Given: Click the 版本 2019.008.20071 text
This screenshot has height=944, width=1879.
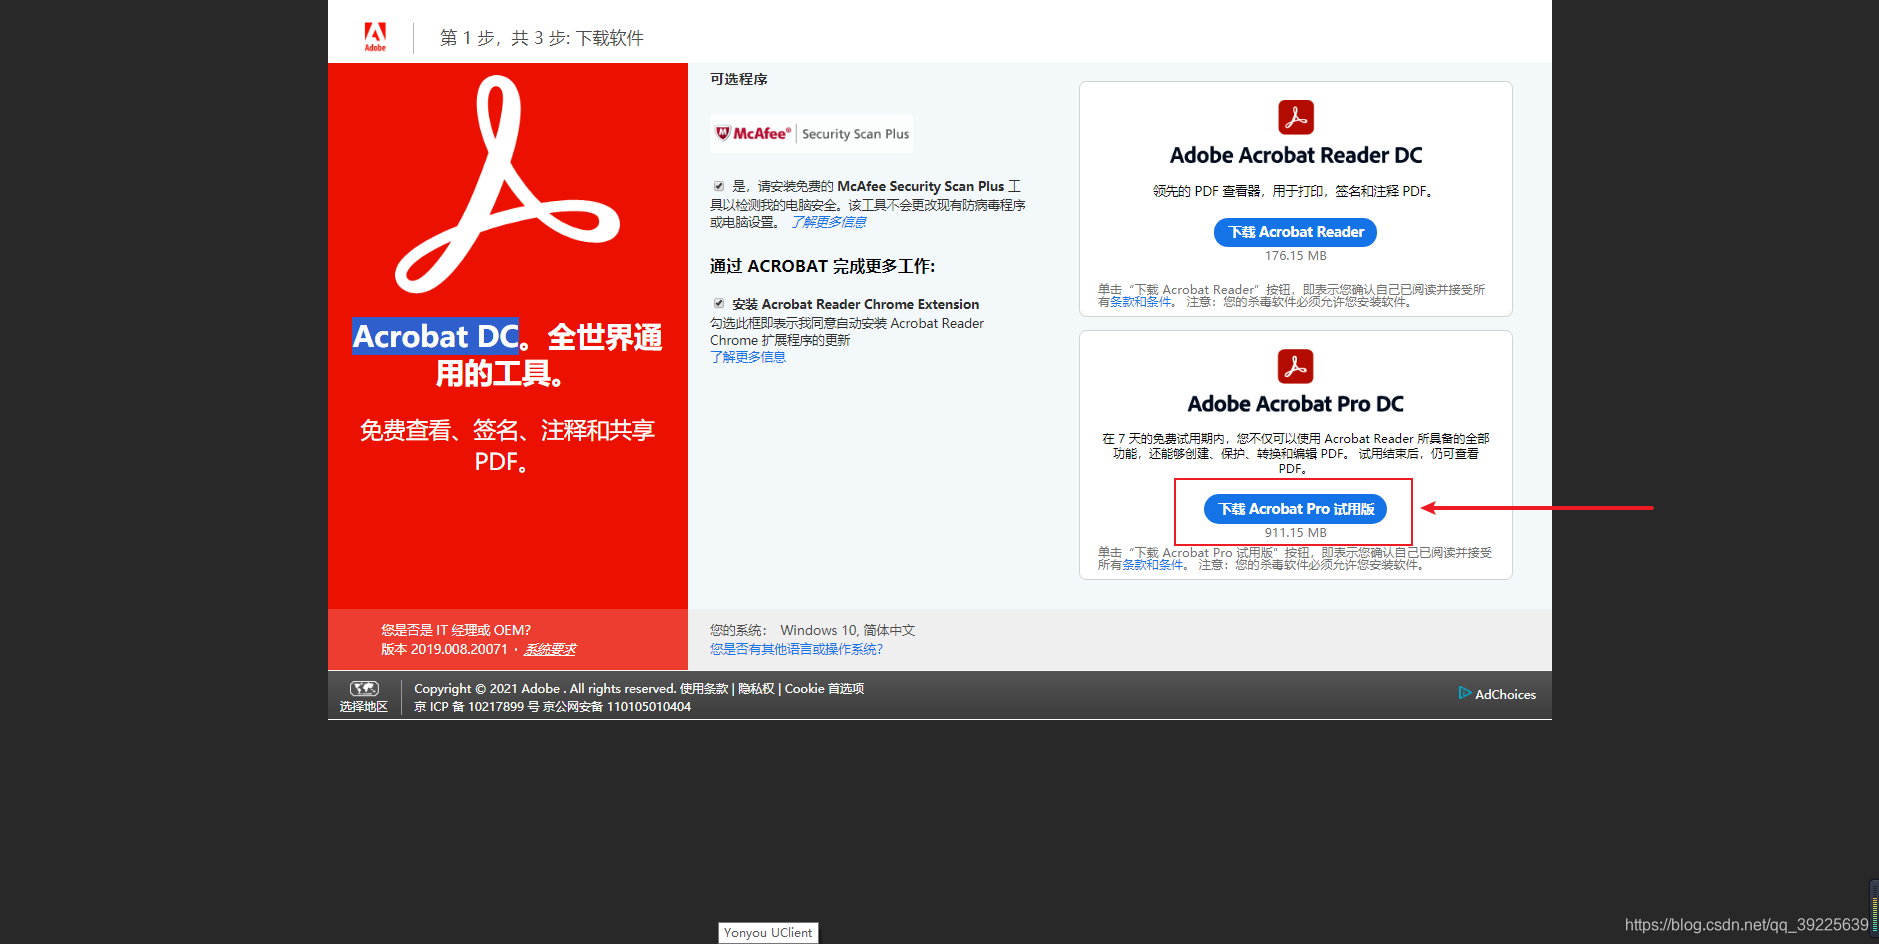Looking at the screenshot, I should point(444,649).
